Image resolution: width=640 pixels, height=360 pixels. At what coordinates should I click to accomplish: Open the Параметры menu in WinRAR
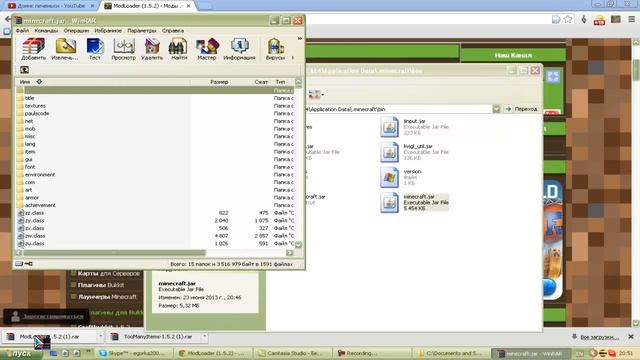[142, 31]
